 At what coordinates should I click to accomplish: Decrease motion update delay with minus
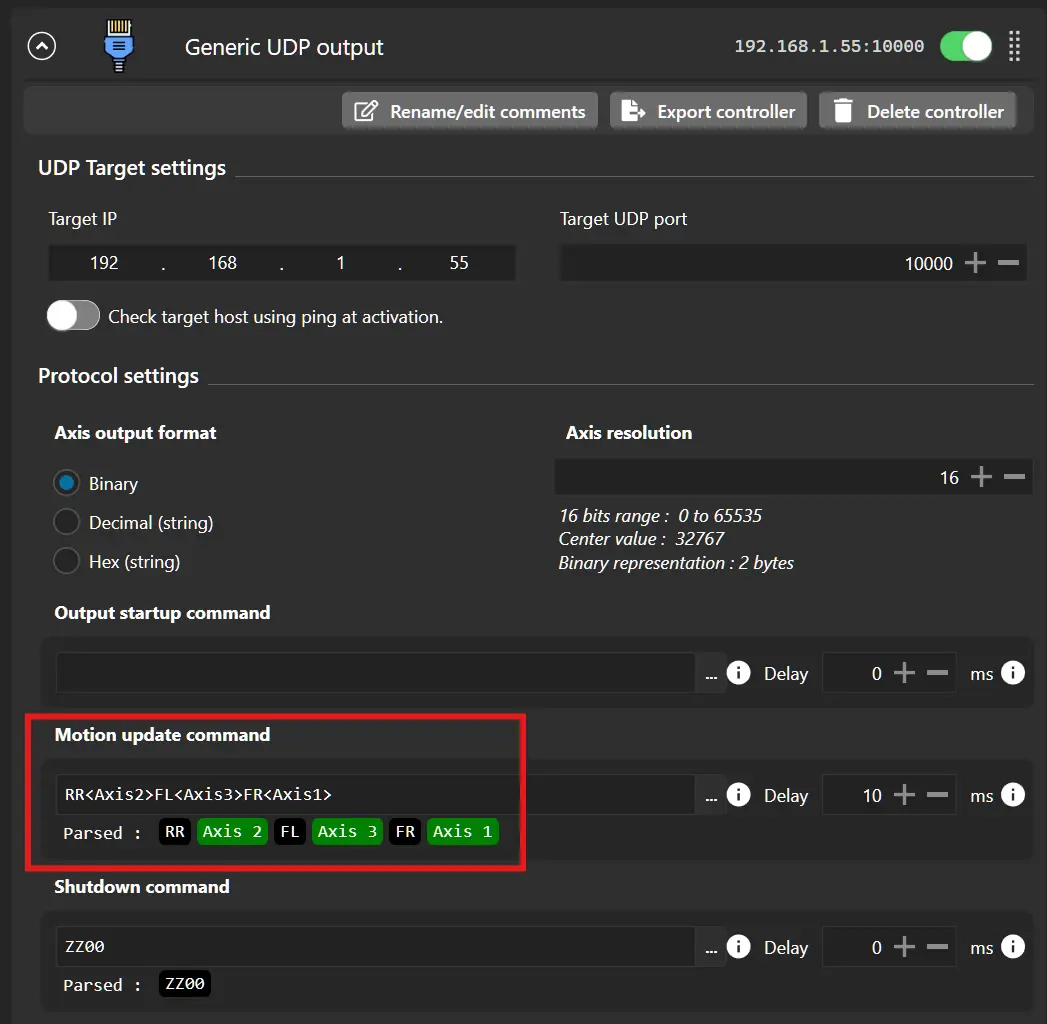click(937, 794)
